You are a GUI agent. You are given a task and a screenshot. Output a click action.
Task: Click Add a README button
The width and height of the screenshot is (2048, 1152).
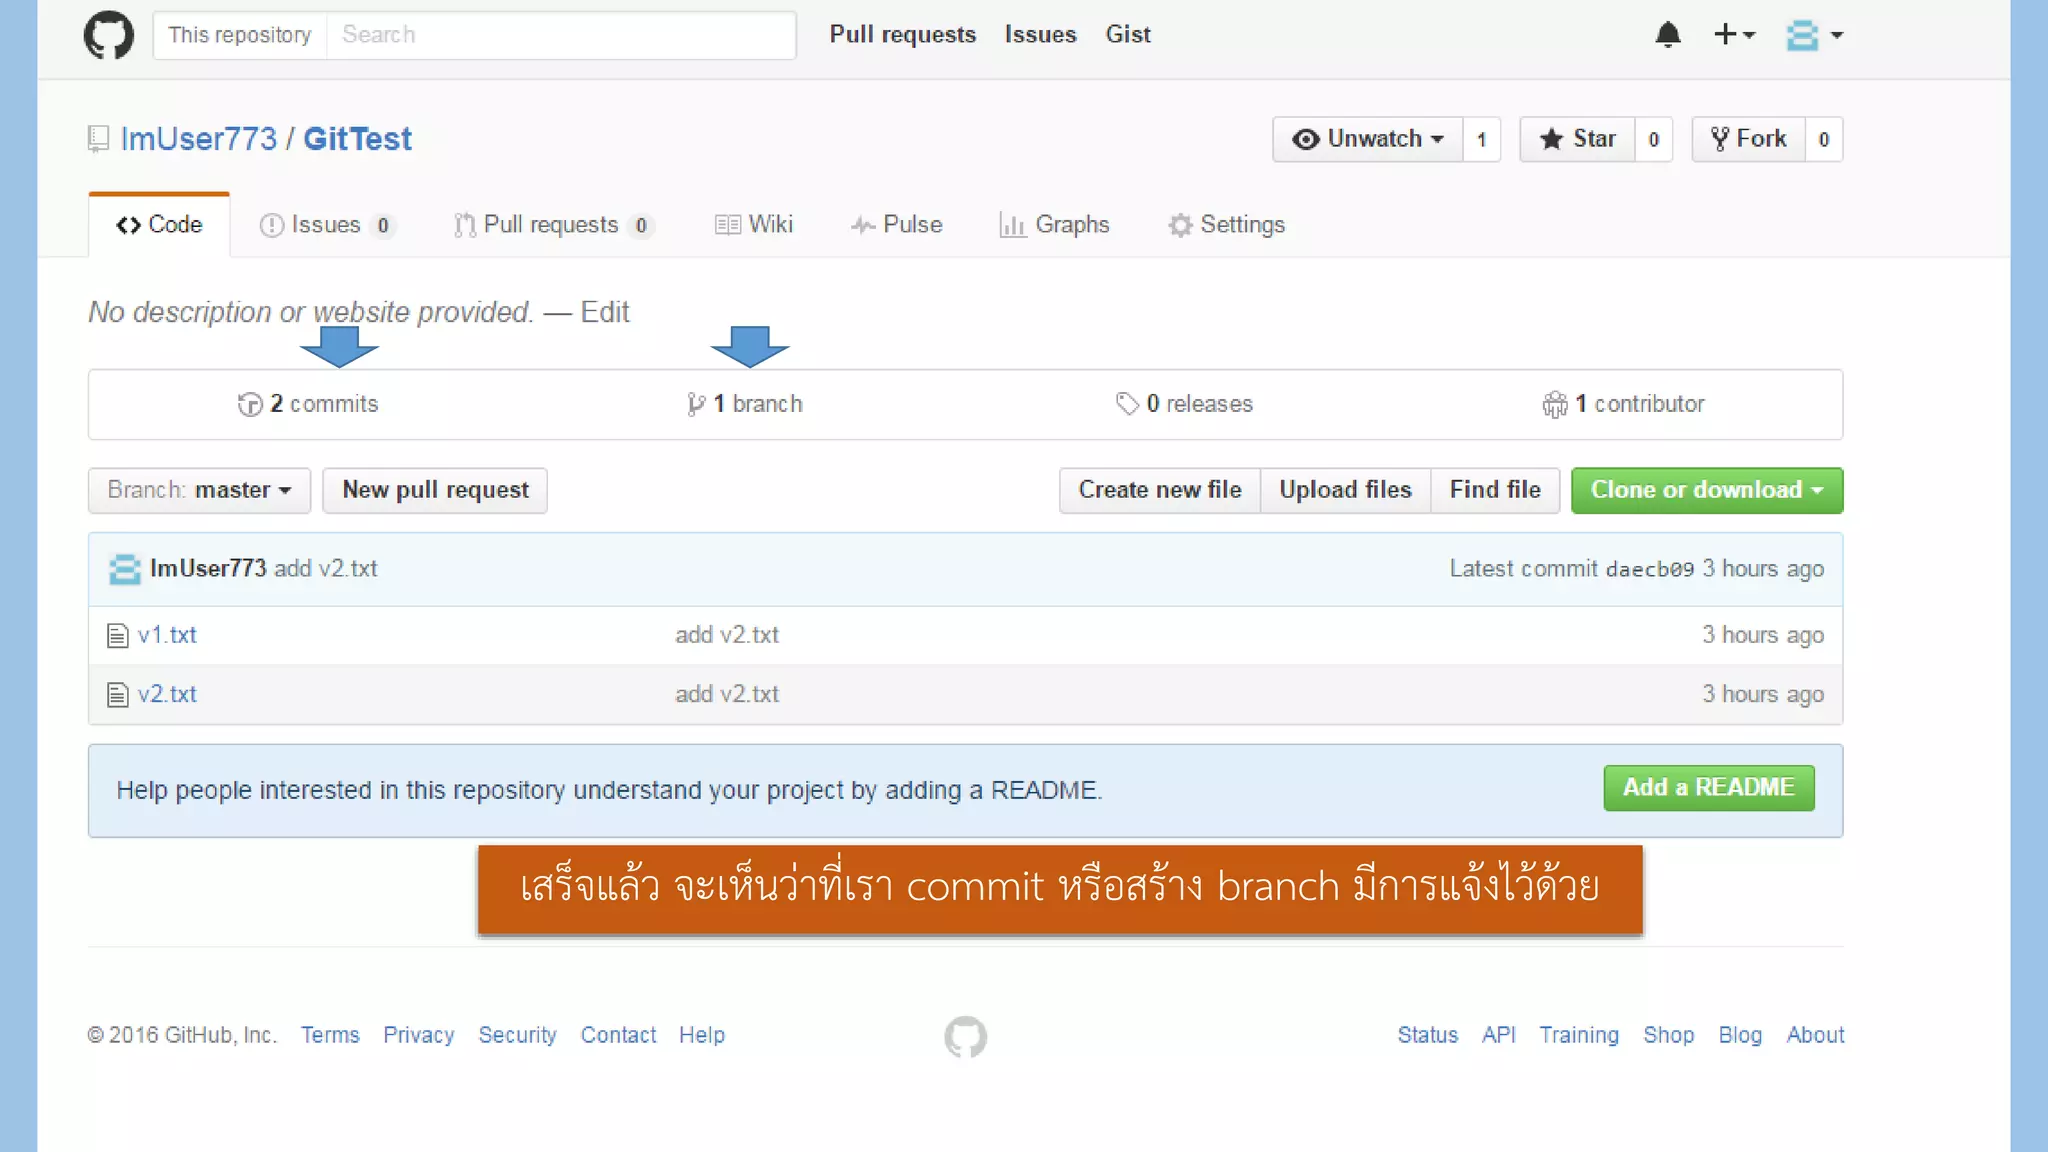pyautogui.click(x=1709, y=788)
